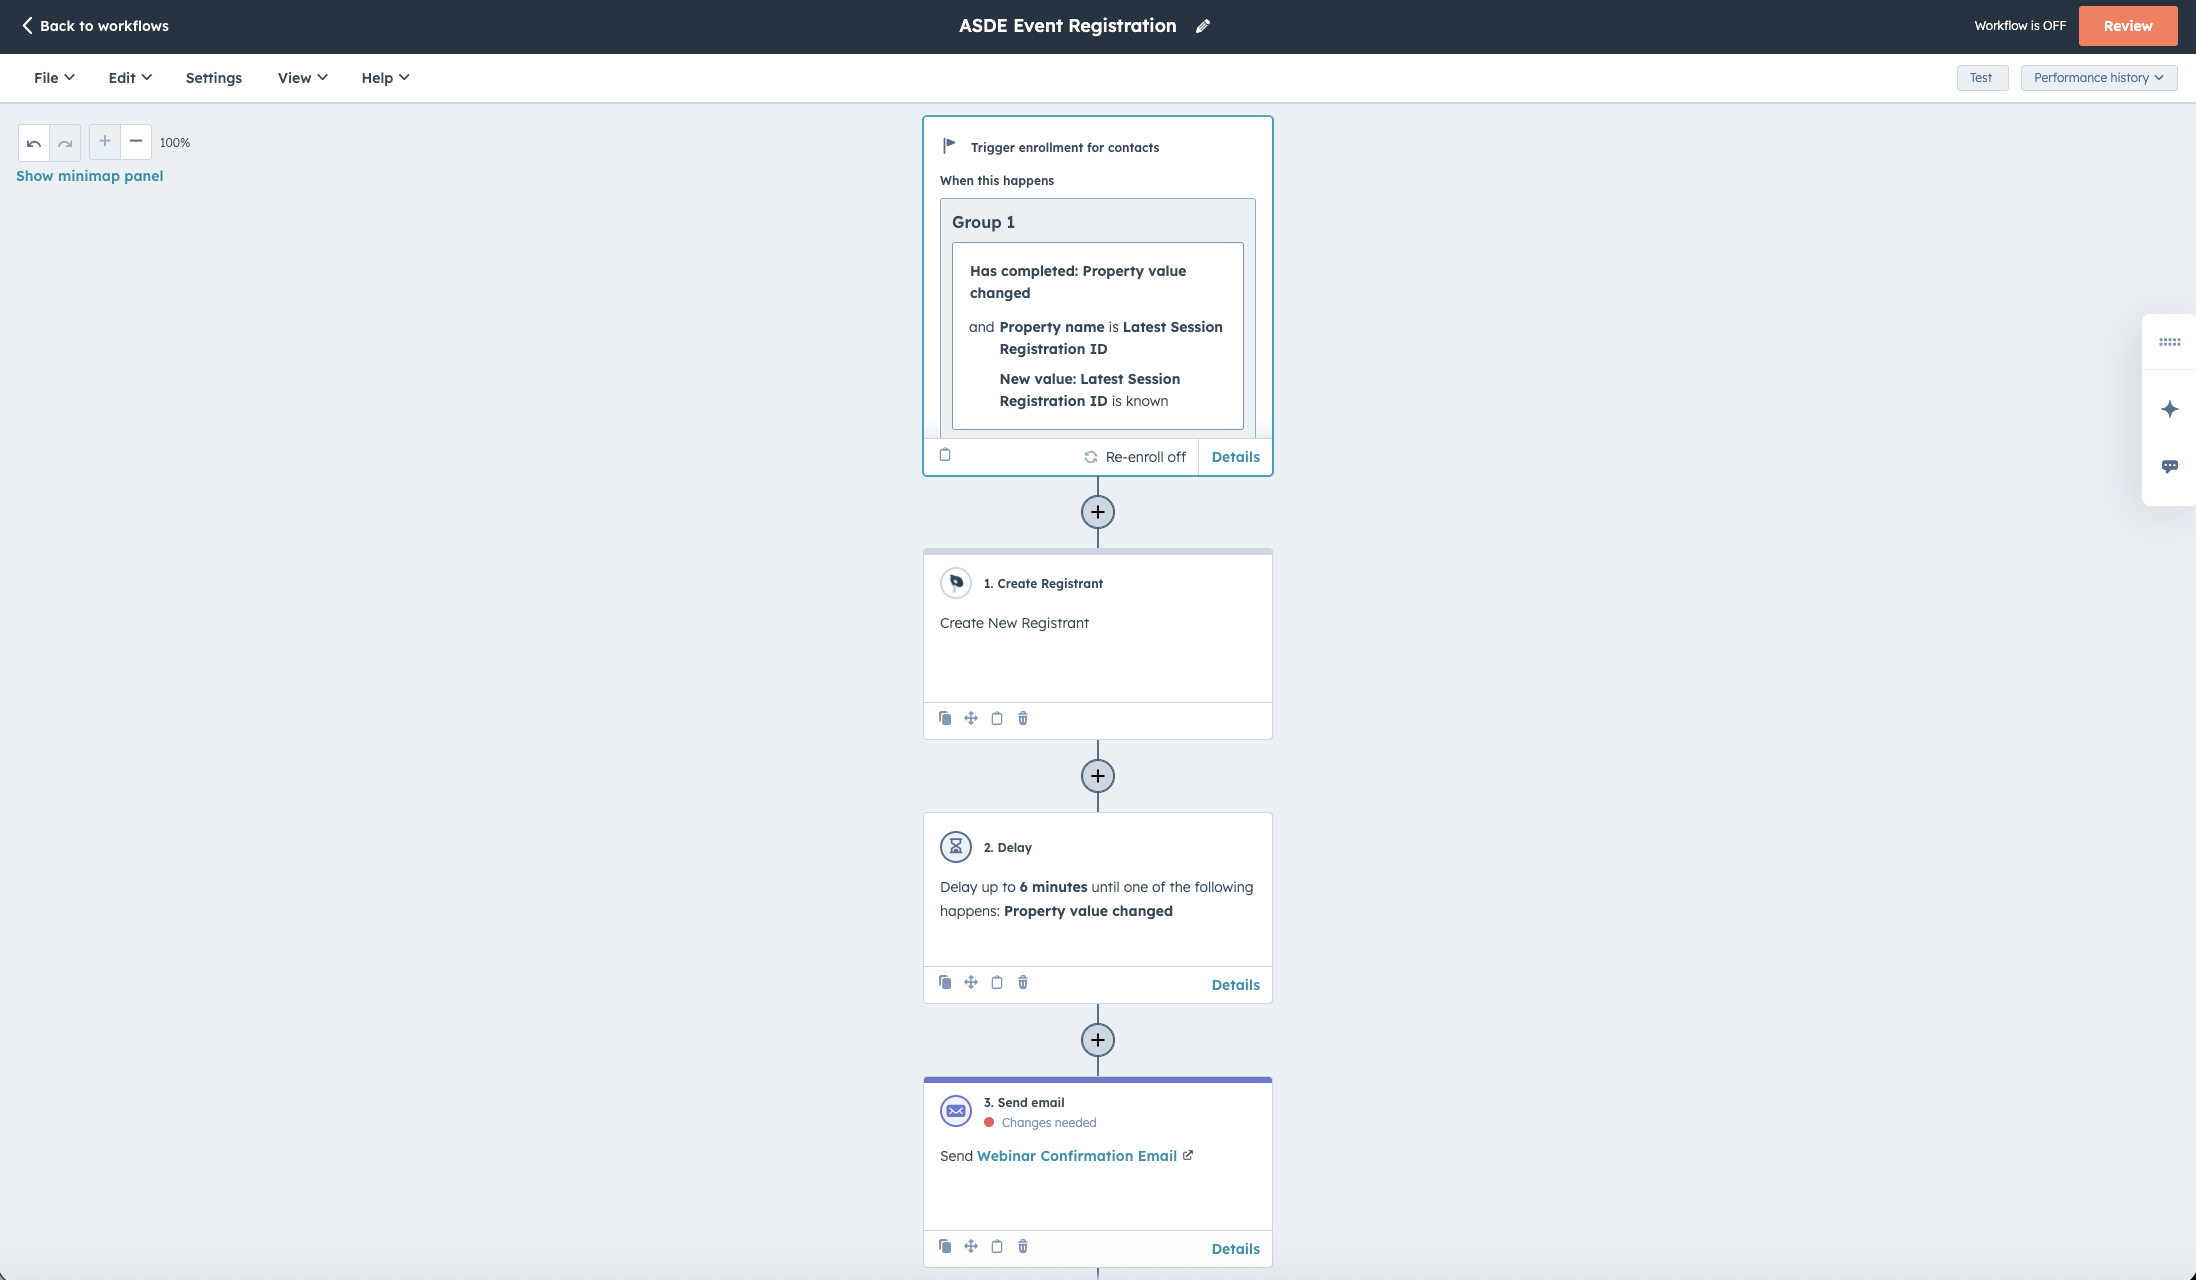This screenshot has height=1280, width=2196.
Task: Select the Group 1 trigger criteria box
Action: pyautogui.click(x=1097, y=317)
